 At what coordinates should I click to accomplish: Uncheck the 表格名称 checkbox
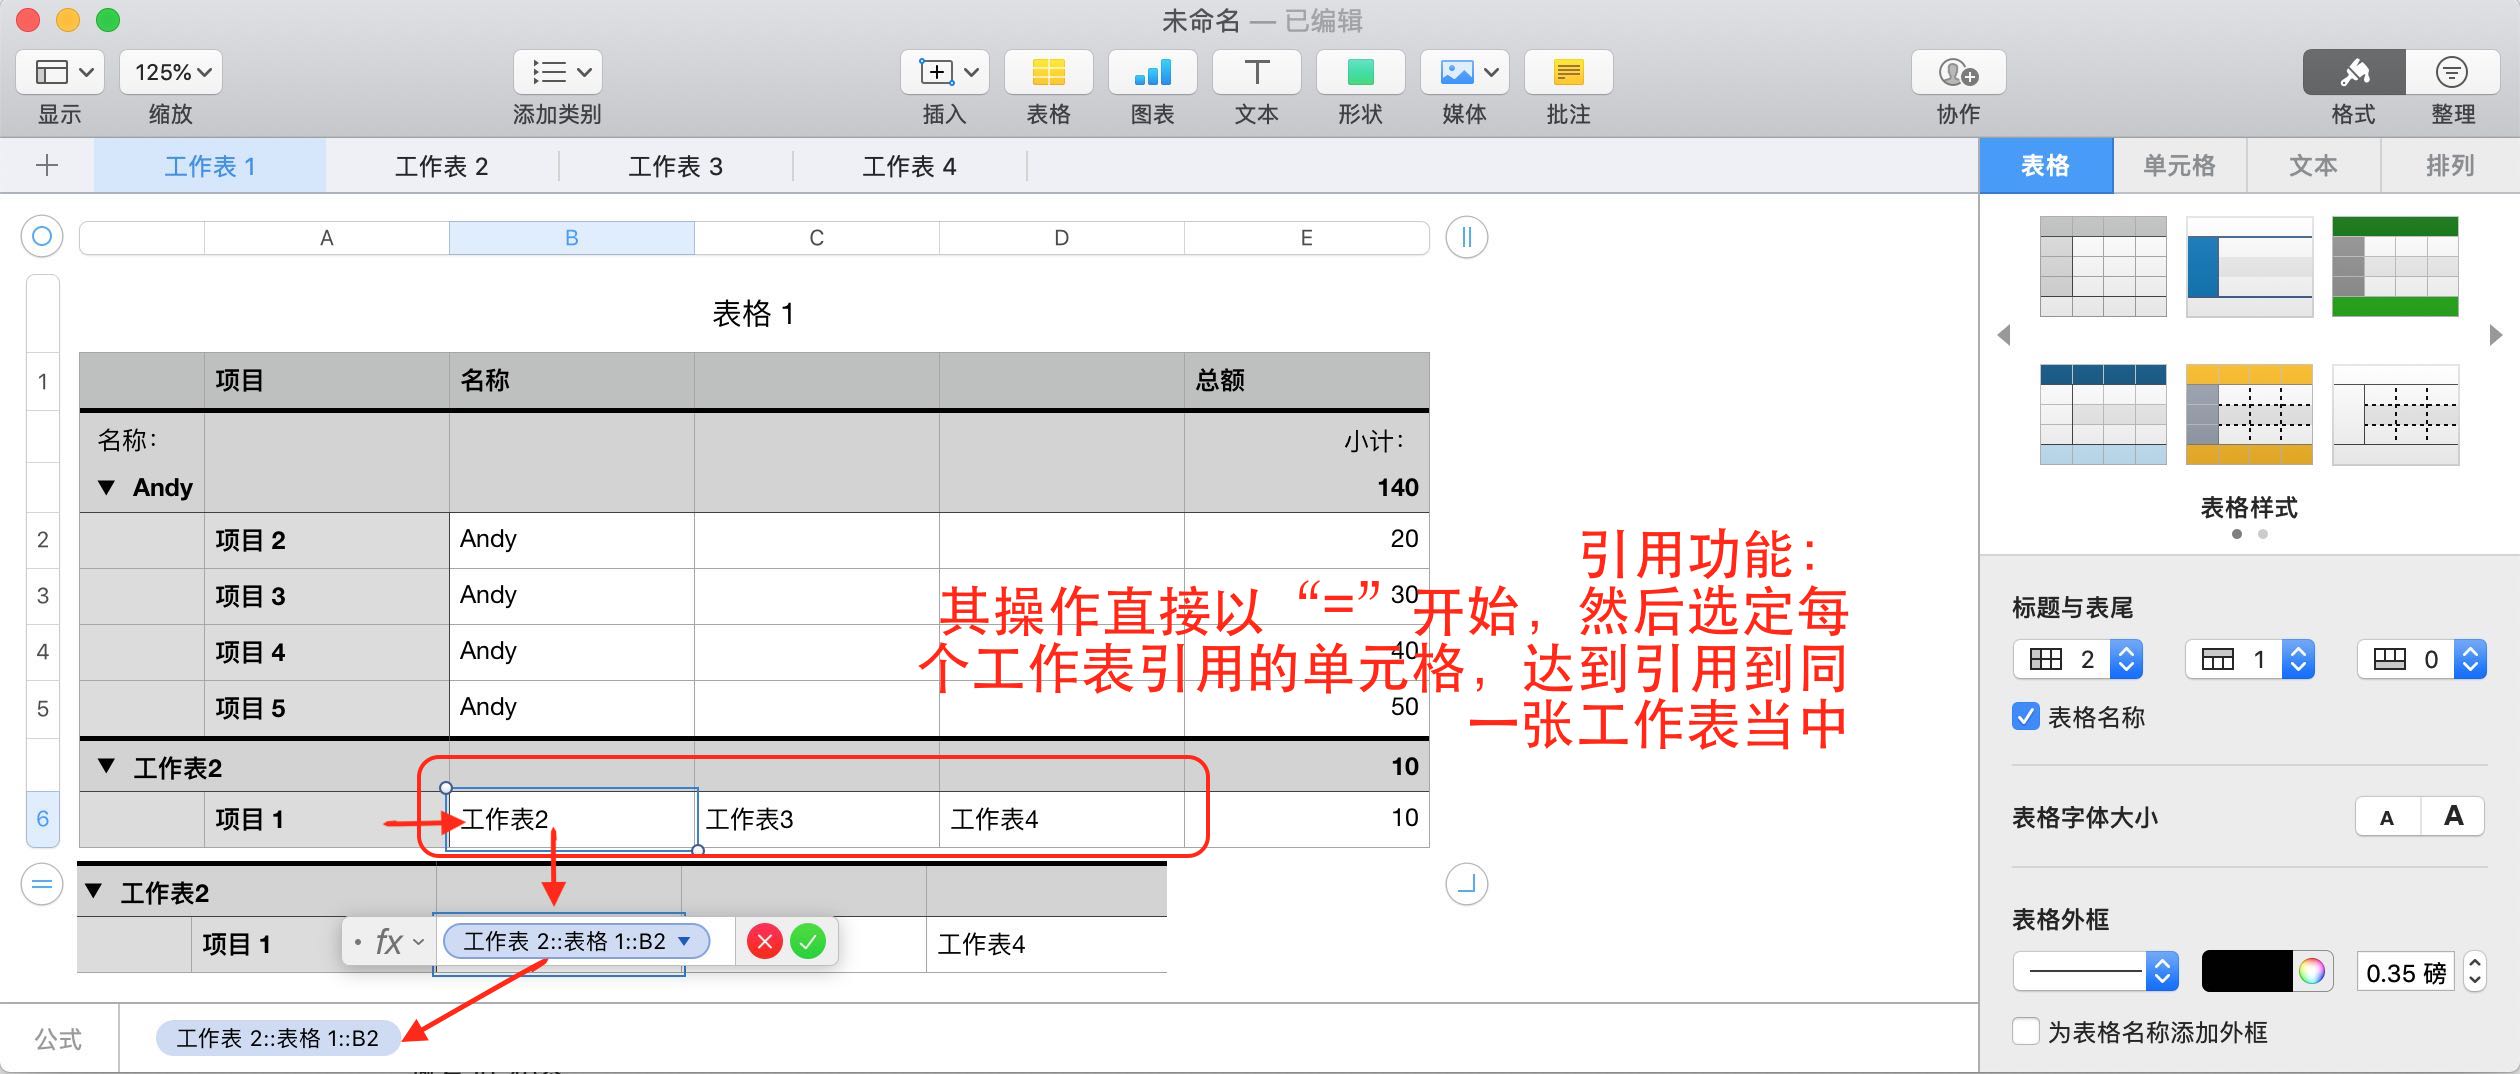click(x=2026, y=717)
